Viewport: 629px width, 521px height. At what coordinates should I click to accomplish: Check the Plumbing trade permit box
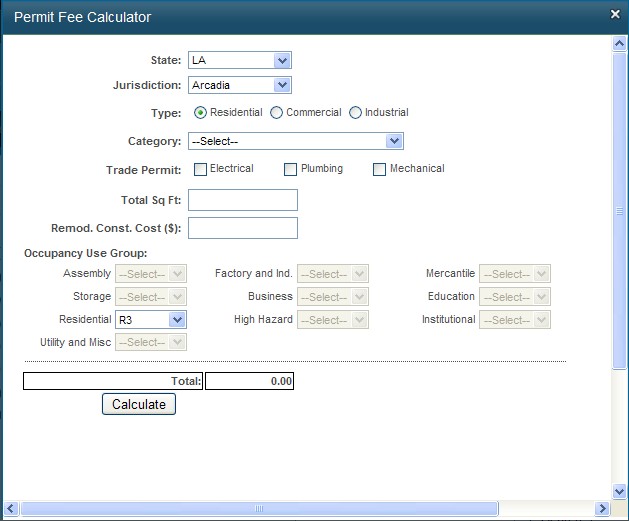(x=291, y=169)
